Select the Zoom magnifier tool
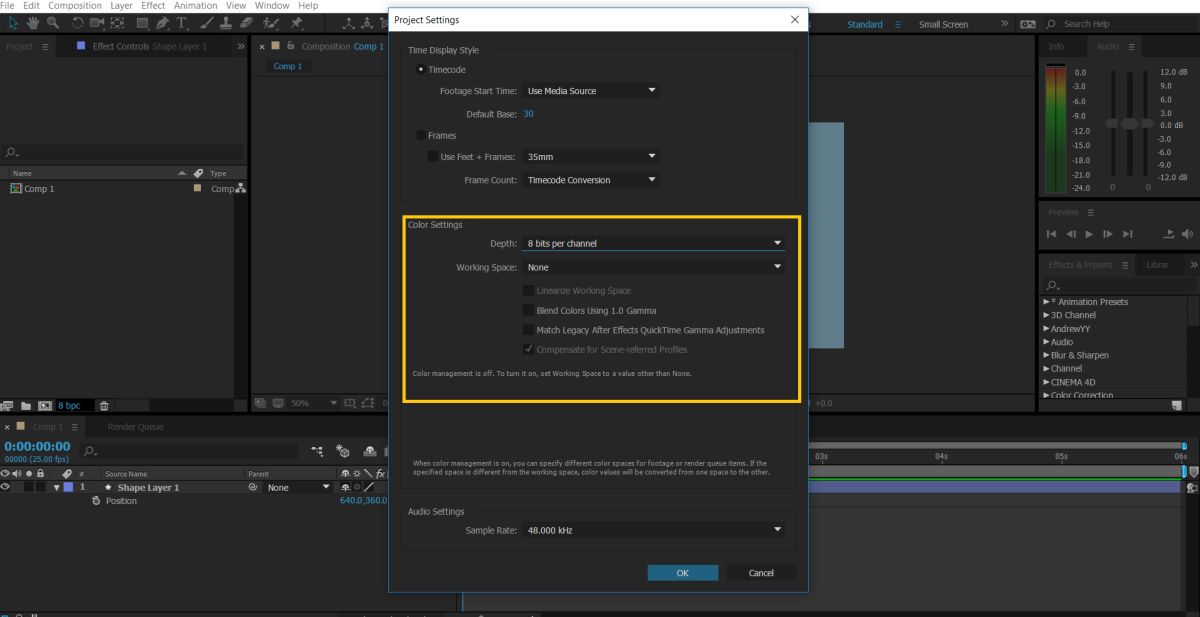Screen dimensions: 1200x617 tap(52, 23)
